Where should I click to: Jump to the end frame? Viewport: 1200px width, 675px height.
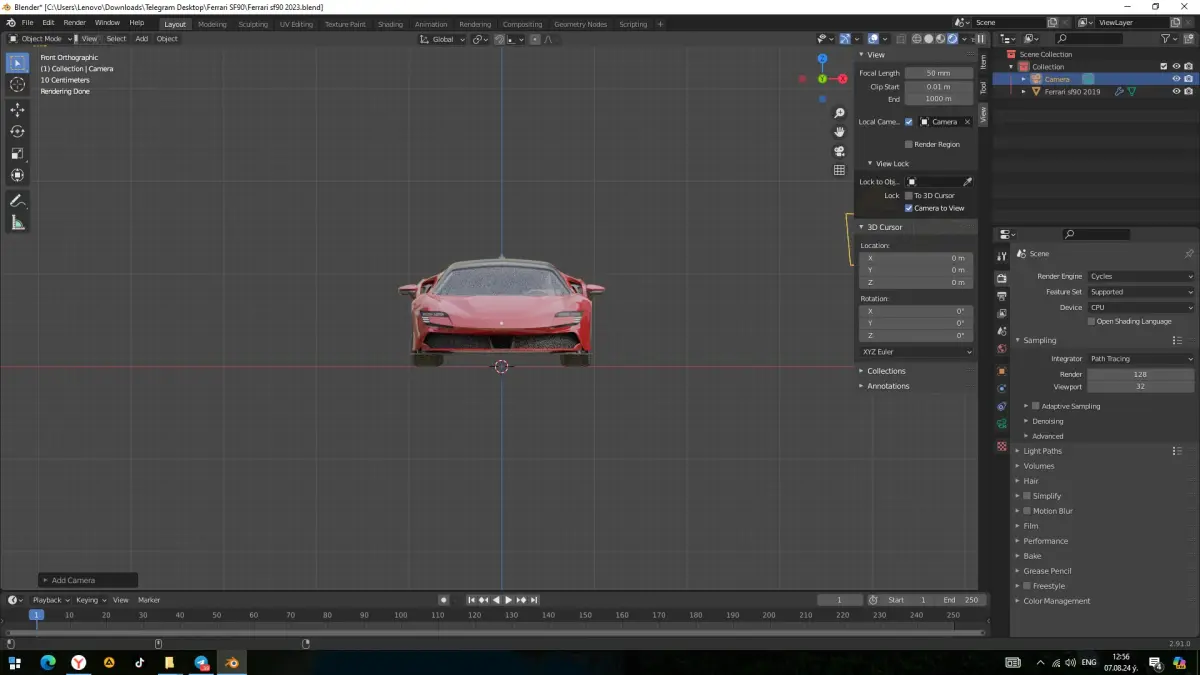(x=535, y=600)
